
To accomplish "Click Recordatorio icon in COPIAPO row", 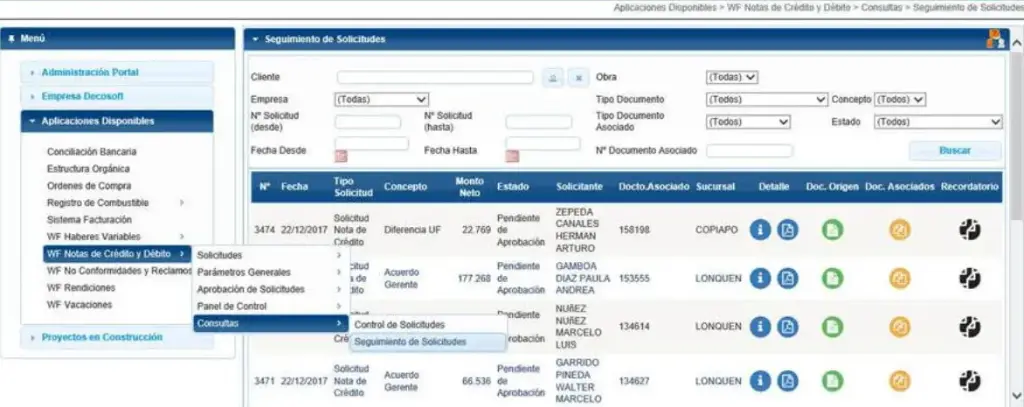I will coord(970,230).
